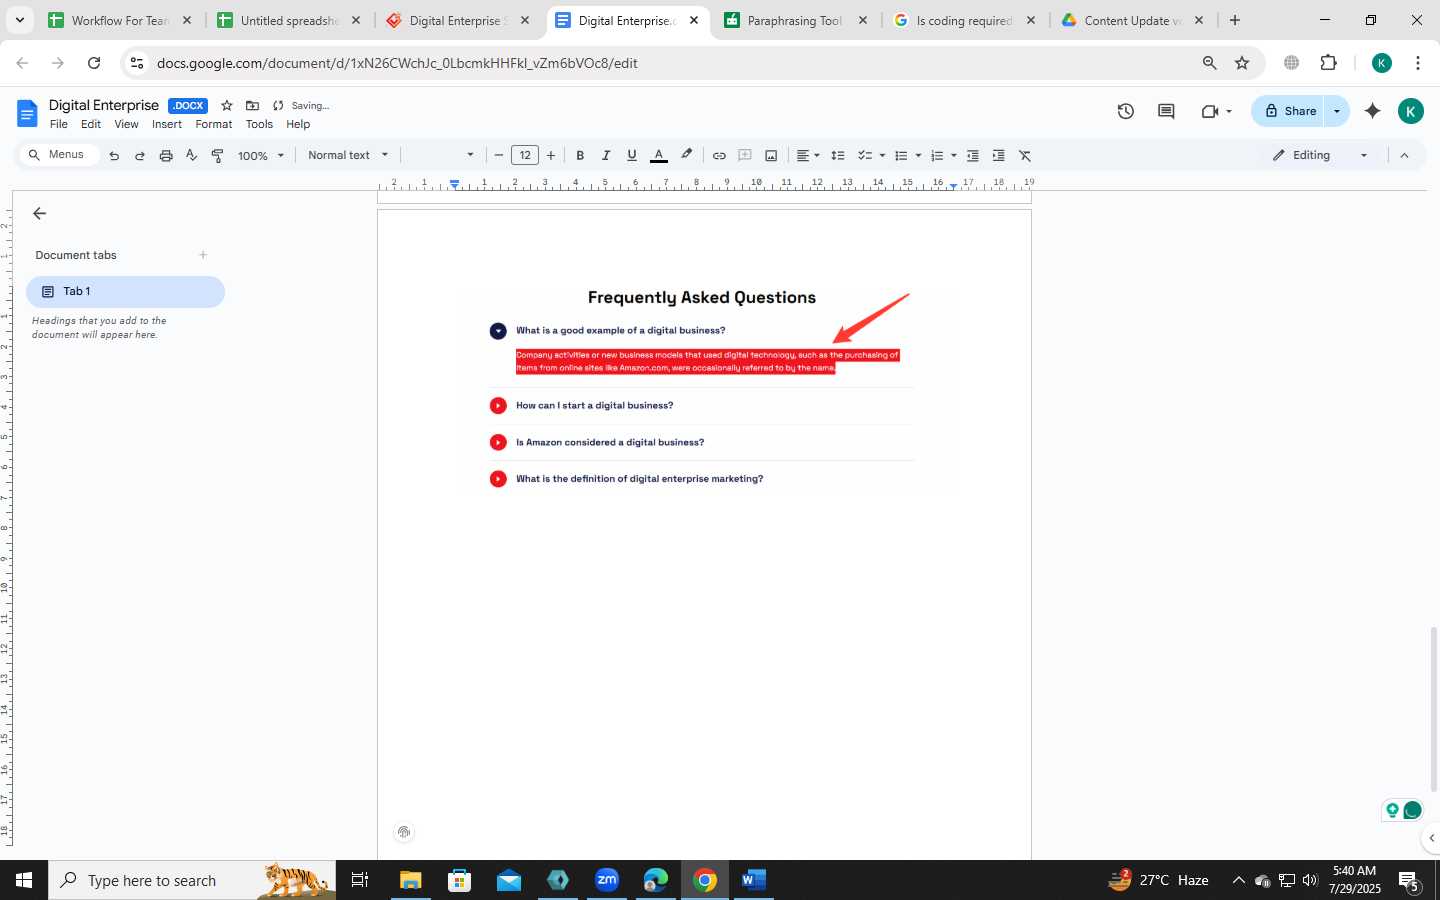Reload the page
The width and height of the screenshot is (1440, 900).
94,63
